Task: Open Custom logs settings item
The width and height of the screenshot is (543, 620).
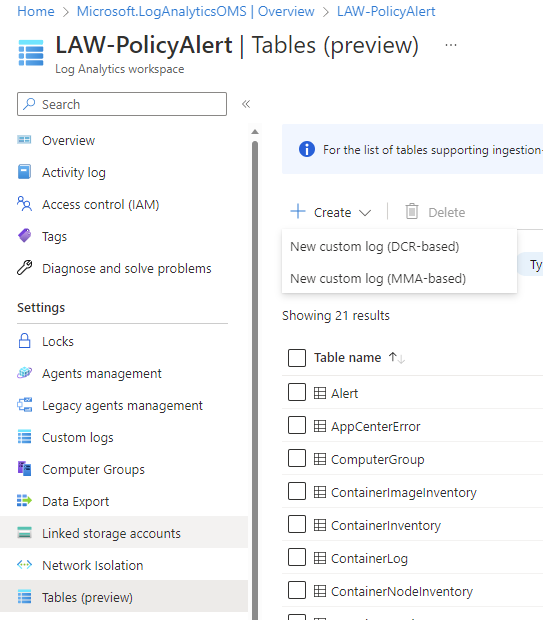Action: click(78, 437)
